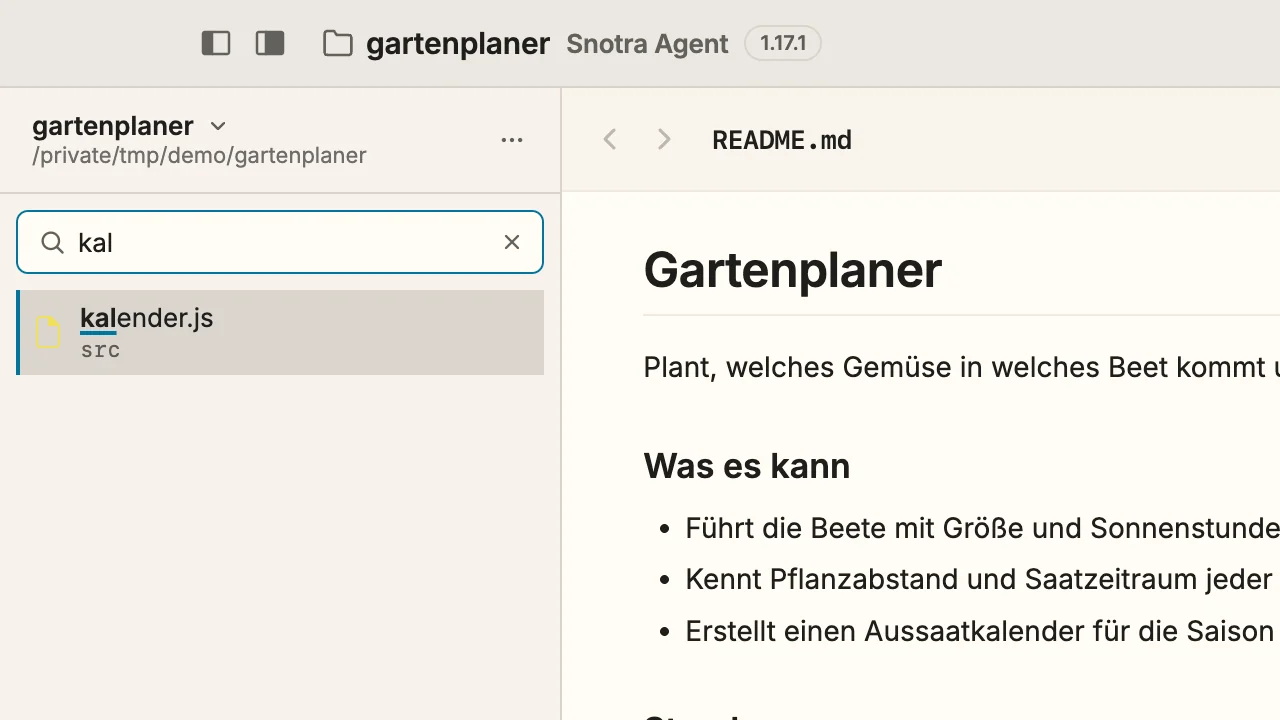
Task: Open the three-dot more options menu
Action: pos(512,140)
